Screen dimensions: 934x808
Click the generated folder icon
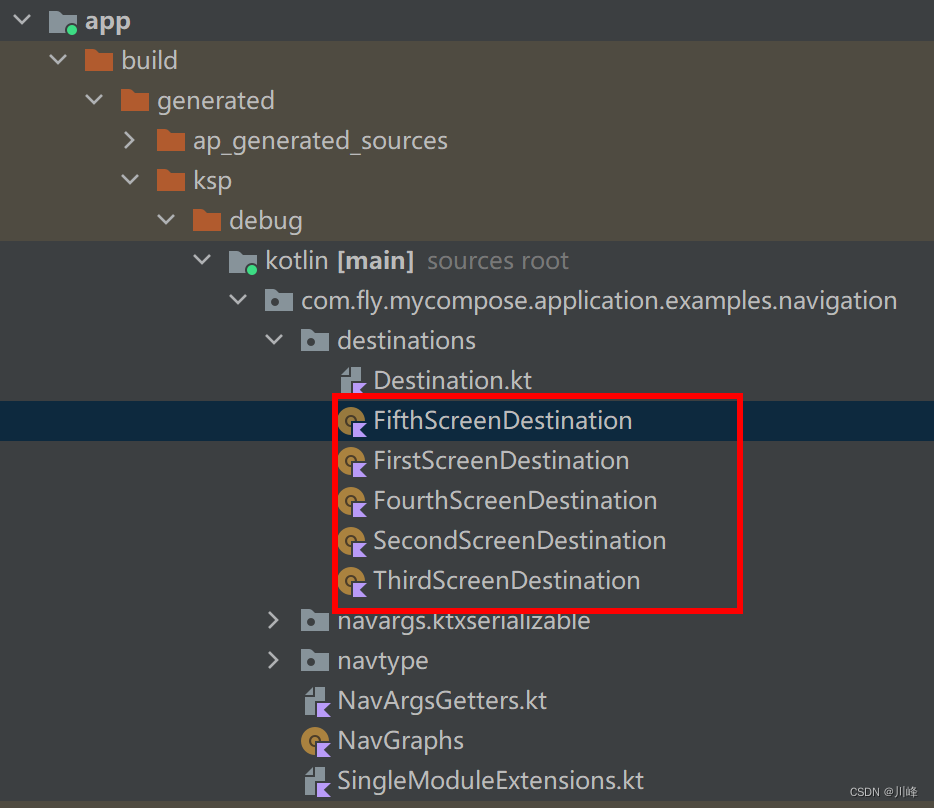pyautogui.click(x=135, y=100)
